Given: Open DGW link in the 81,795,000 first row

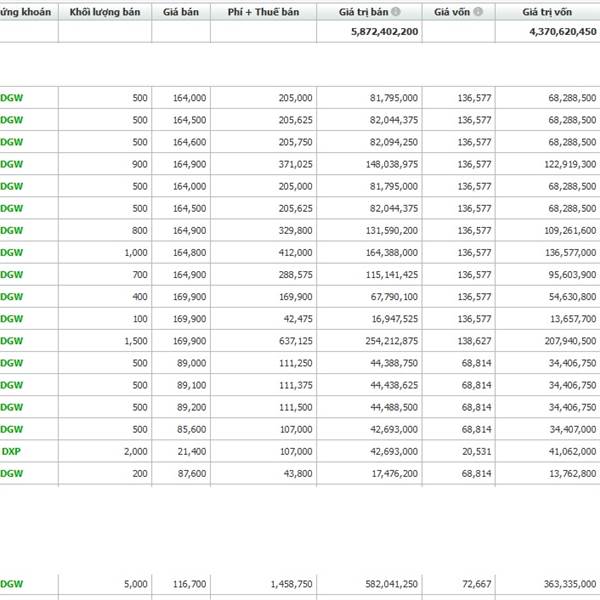Looking at the screenshot, I should point(11,98).
